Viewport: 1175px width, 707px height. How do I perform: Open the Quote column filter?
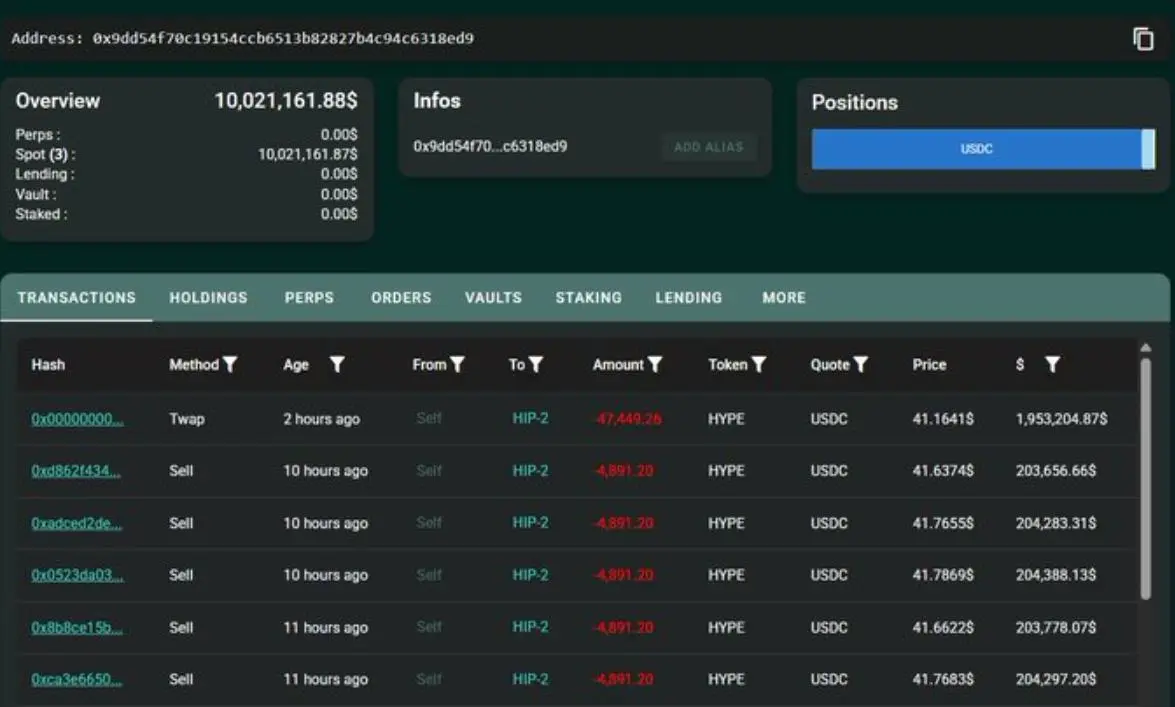(860, 364)
